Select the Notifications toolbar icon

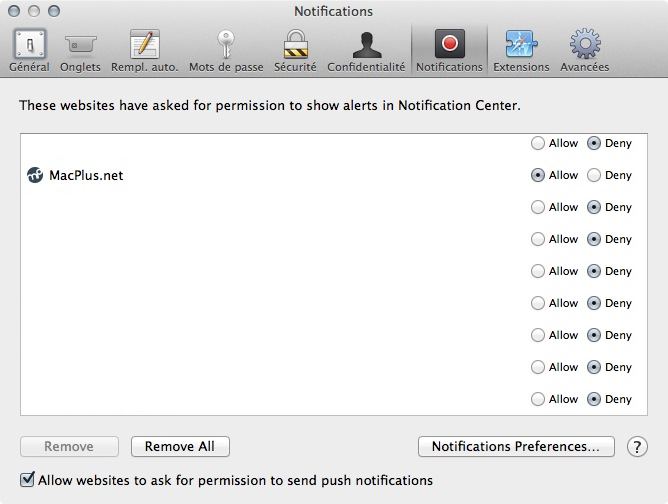(449, 50)
